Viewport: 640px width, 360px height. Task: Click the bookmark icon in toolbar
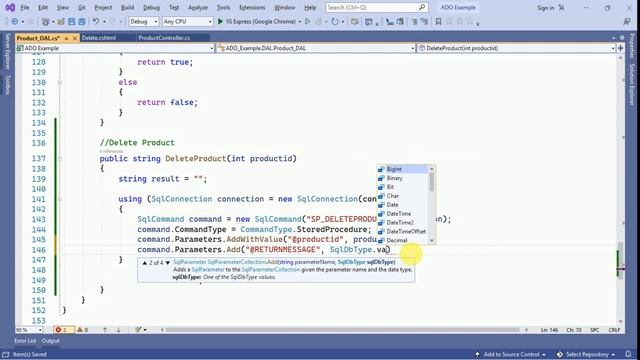tap(438, 22)
